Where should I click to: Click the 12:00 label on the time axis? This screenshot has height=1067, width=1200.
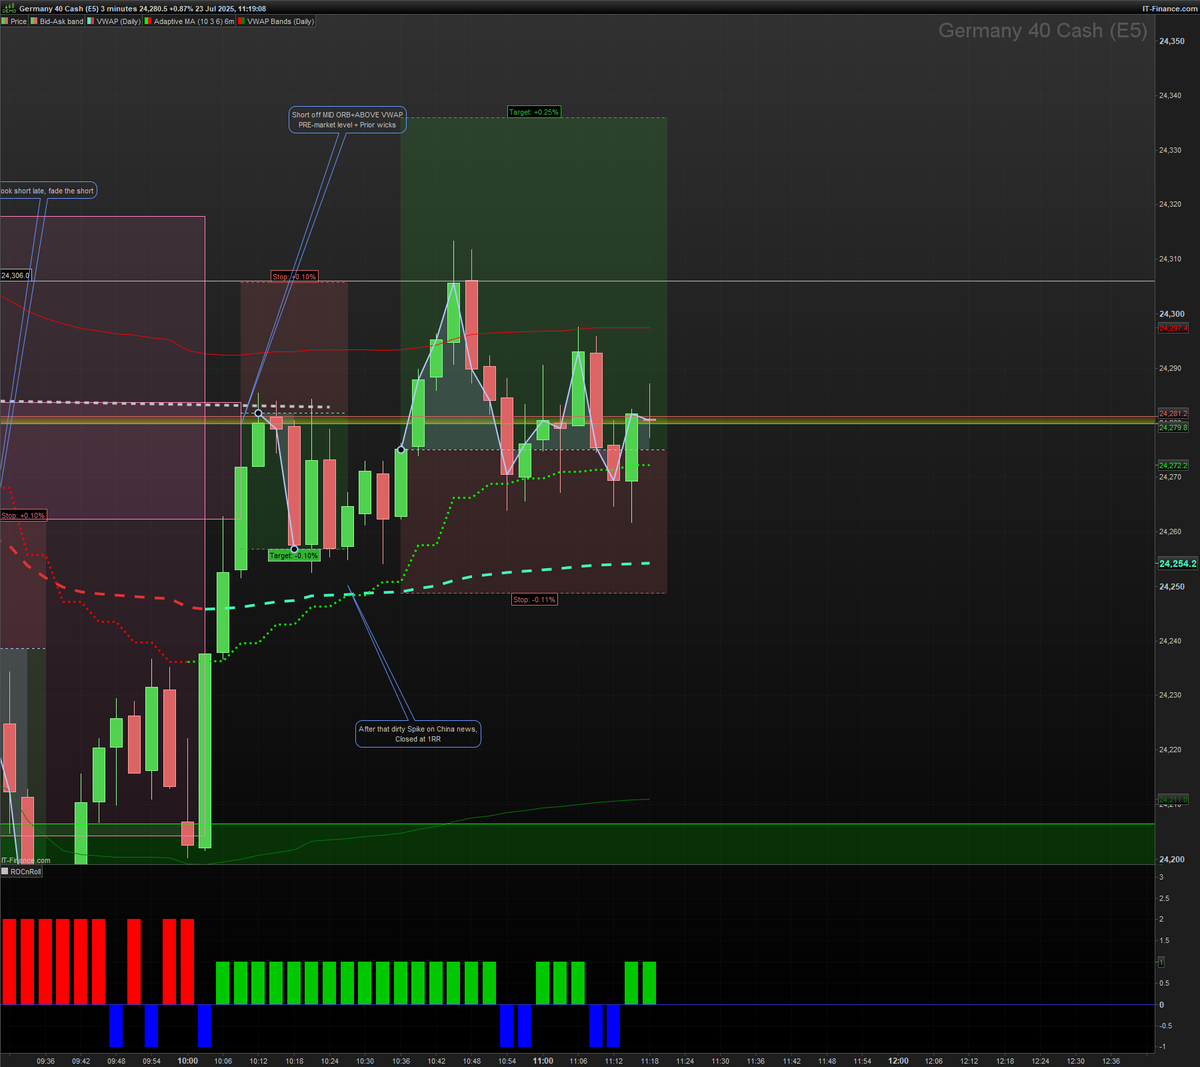899,1061
